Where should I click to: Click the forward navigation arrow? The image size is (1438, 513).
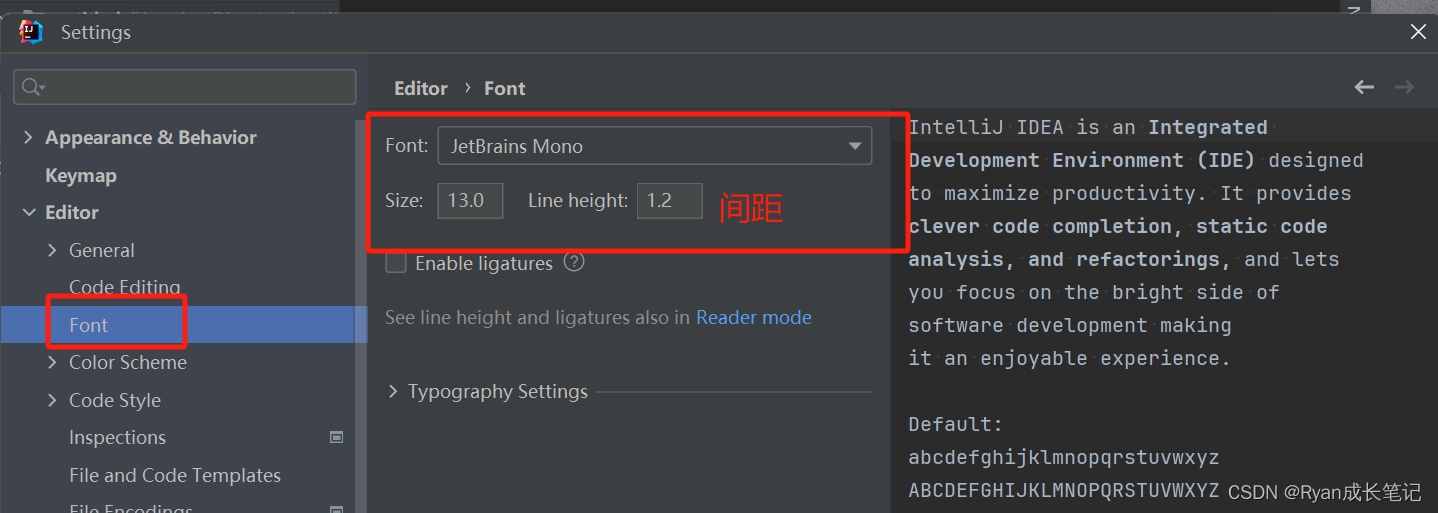1404,87
